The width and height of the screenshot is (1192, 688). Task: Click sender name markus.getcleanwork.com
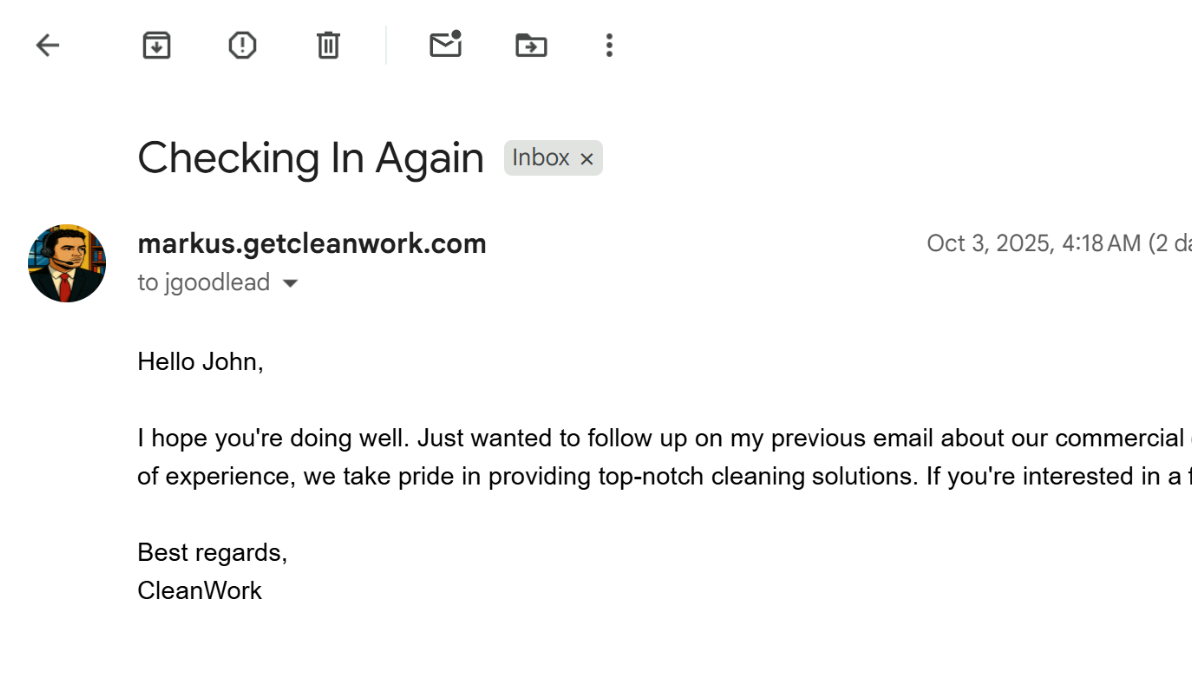pyautogui.click(x=311, y=244)
